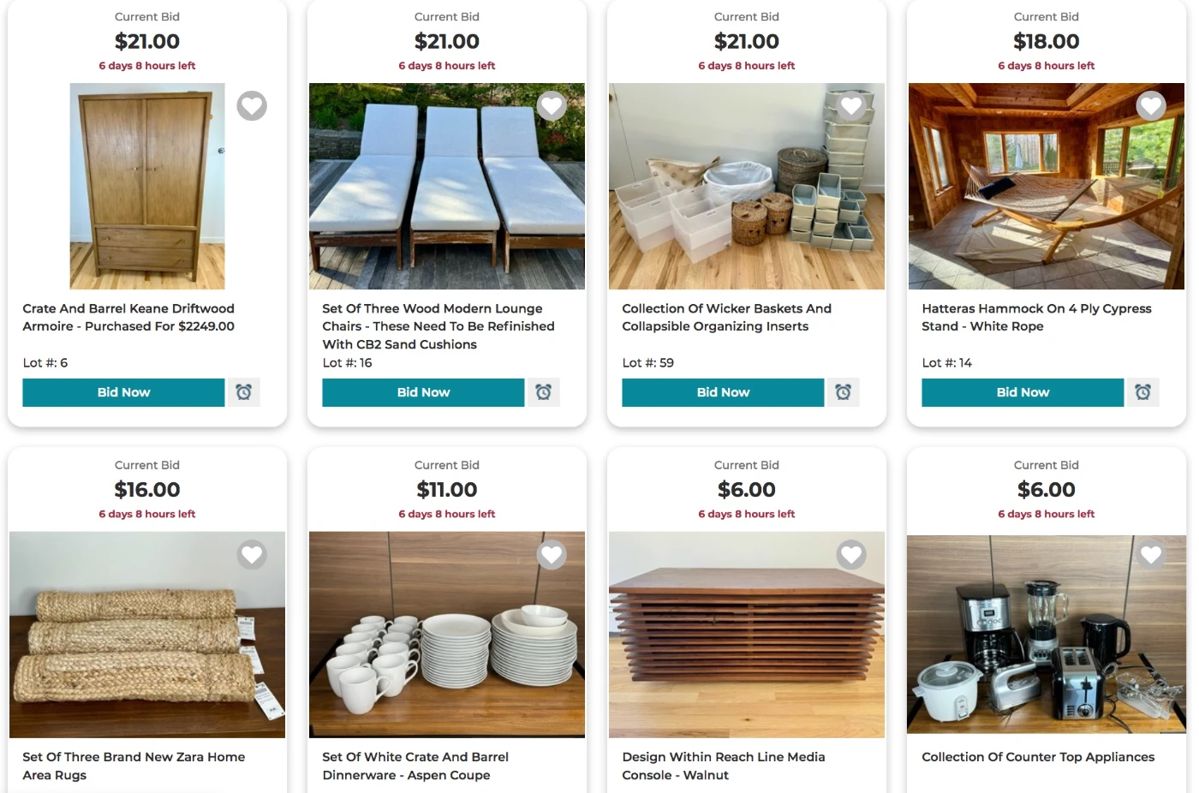This screenshot has width=1199, height=793.
Task: Click alarm clock for hammock lot 14
Action: point(1143,392)
